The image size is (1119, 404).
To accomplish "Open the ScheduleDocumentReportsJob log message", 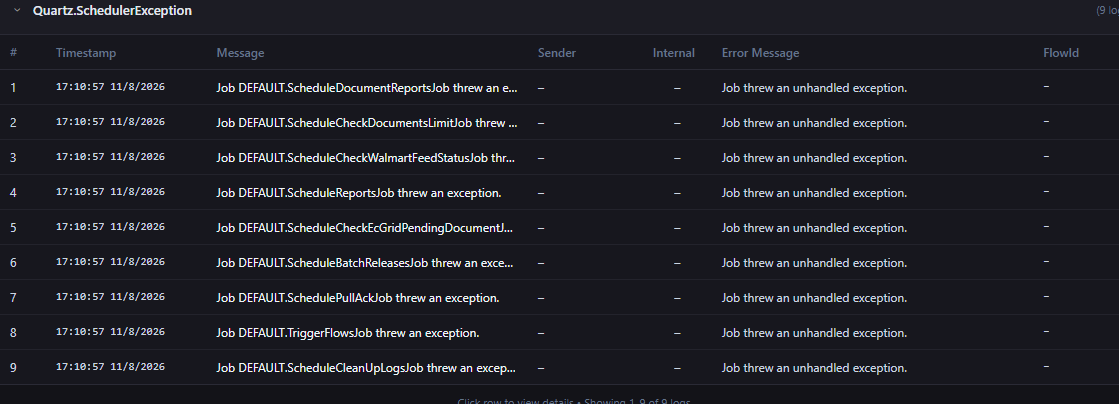I will (x=367, y=88).
